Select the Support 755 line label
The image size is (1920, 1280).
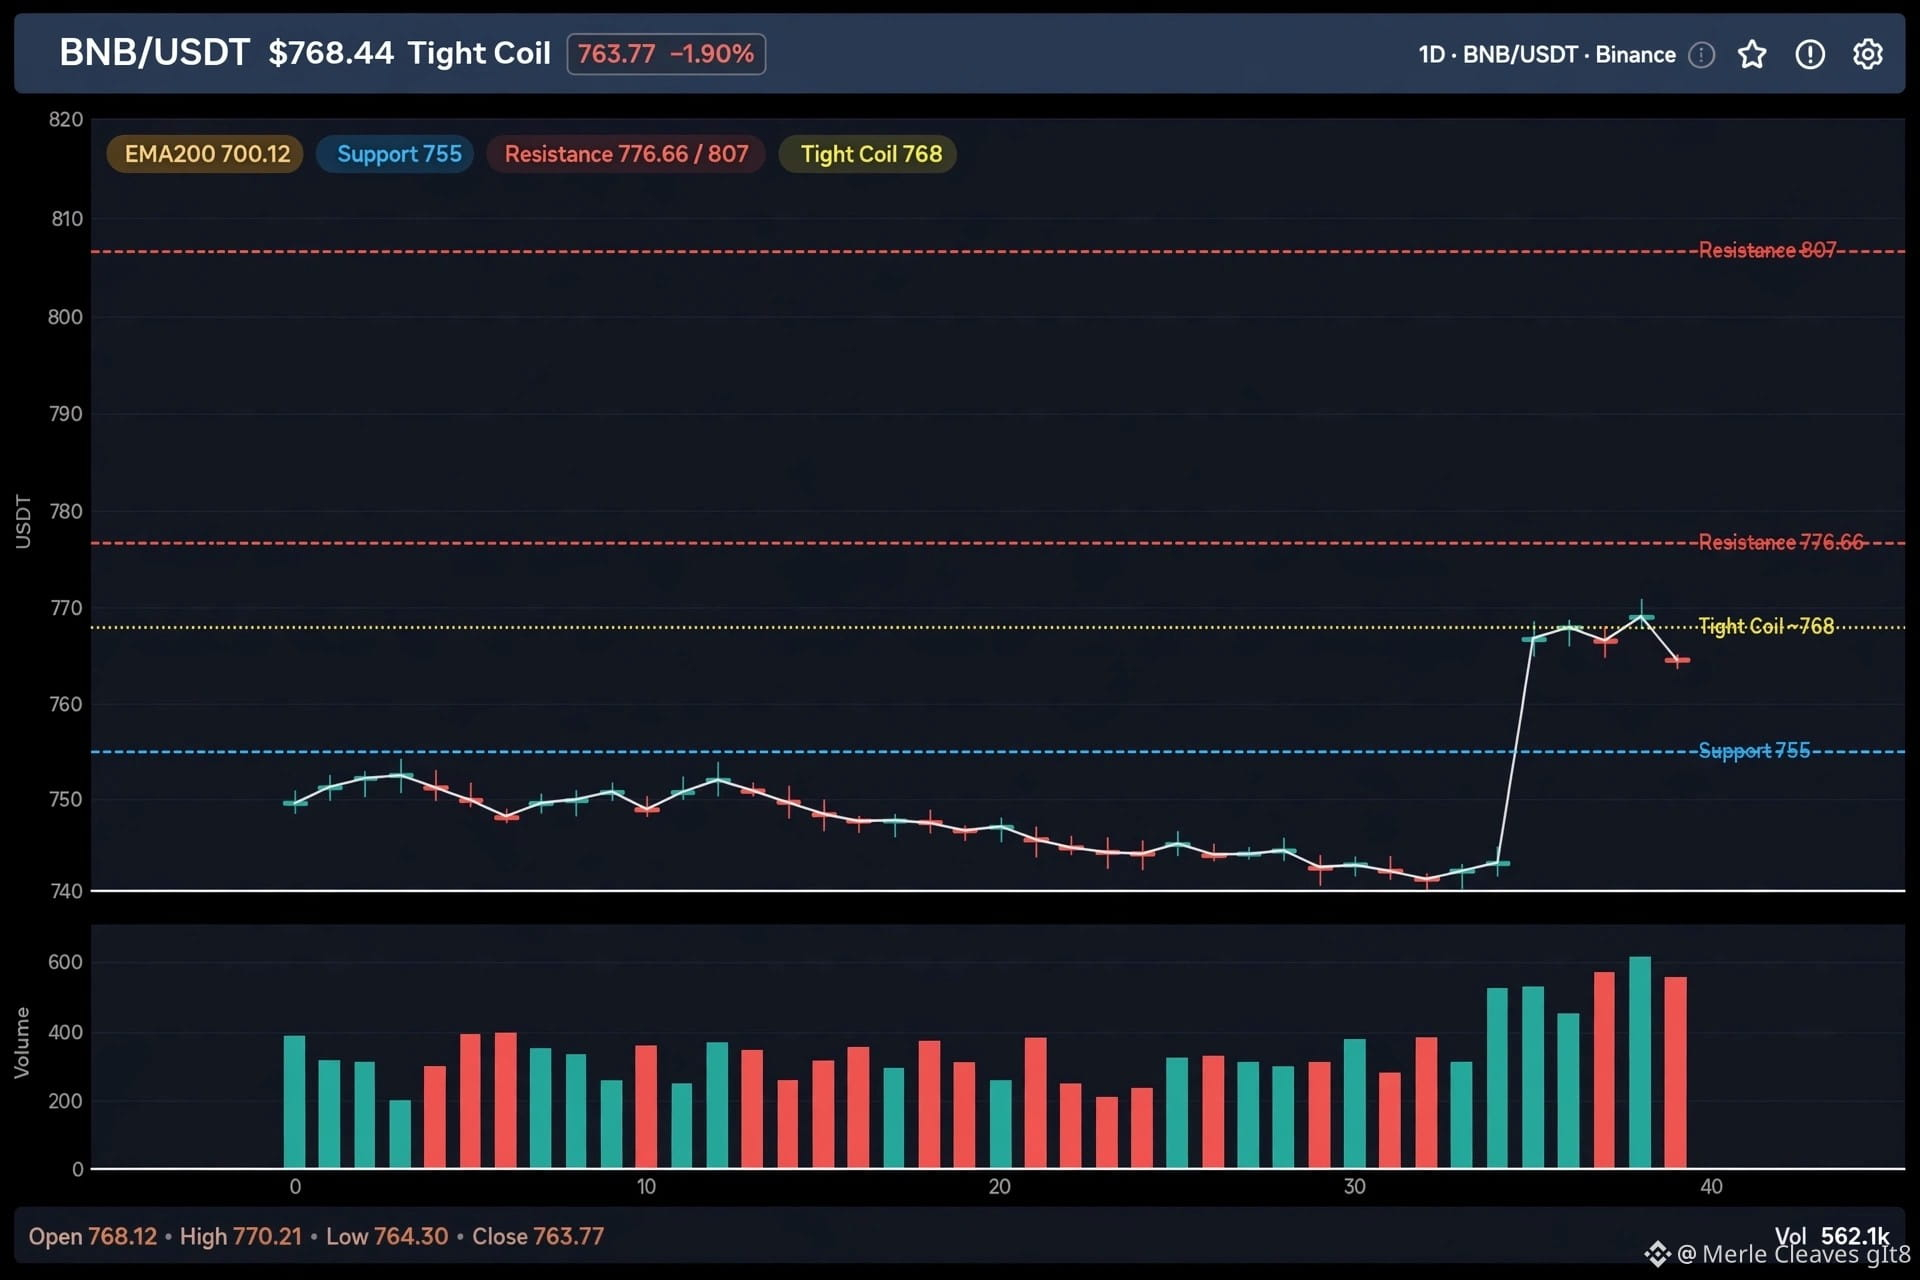tap(1754, 750)
